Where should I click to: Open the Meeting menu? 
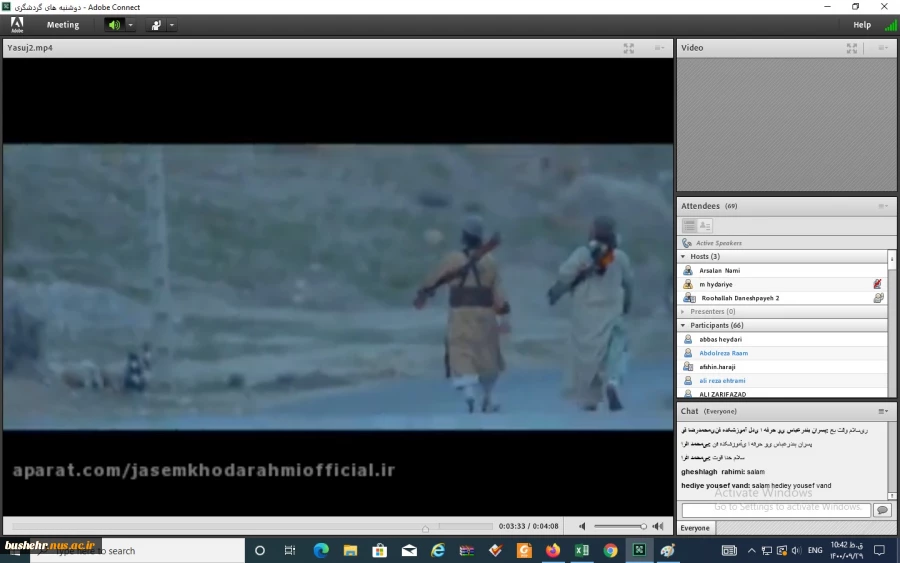click(x=63, y=25)
